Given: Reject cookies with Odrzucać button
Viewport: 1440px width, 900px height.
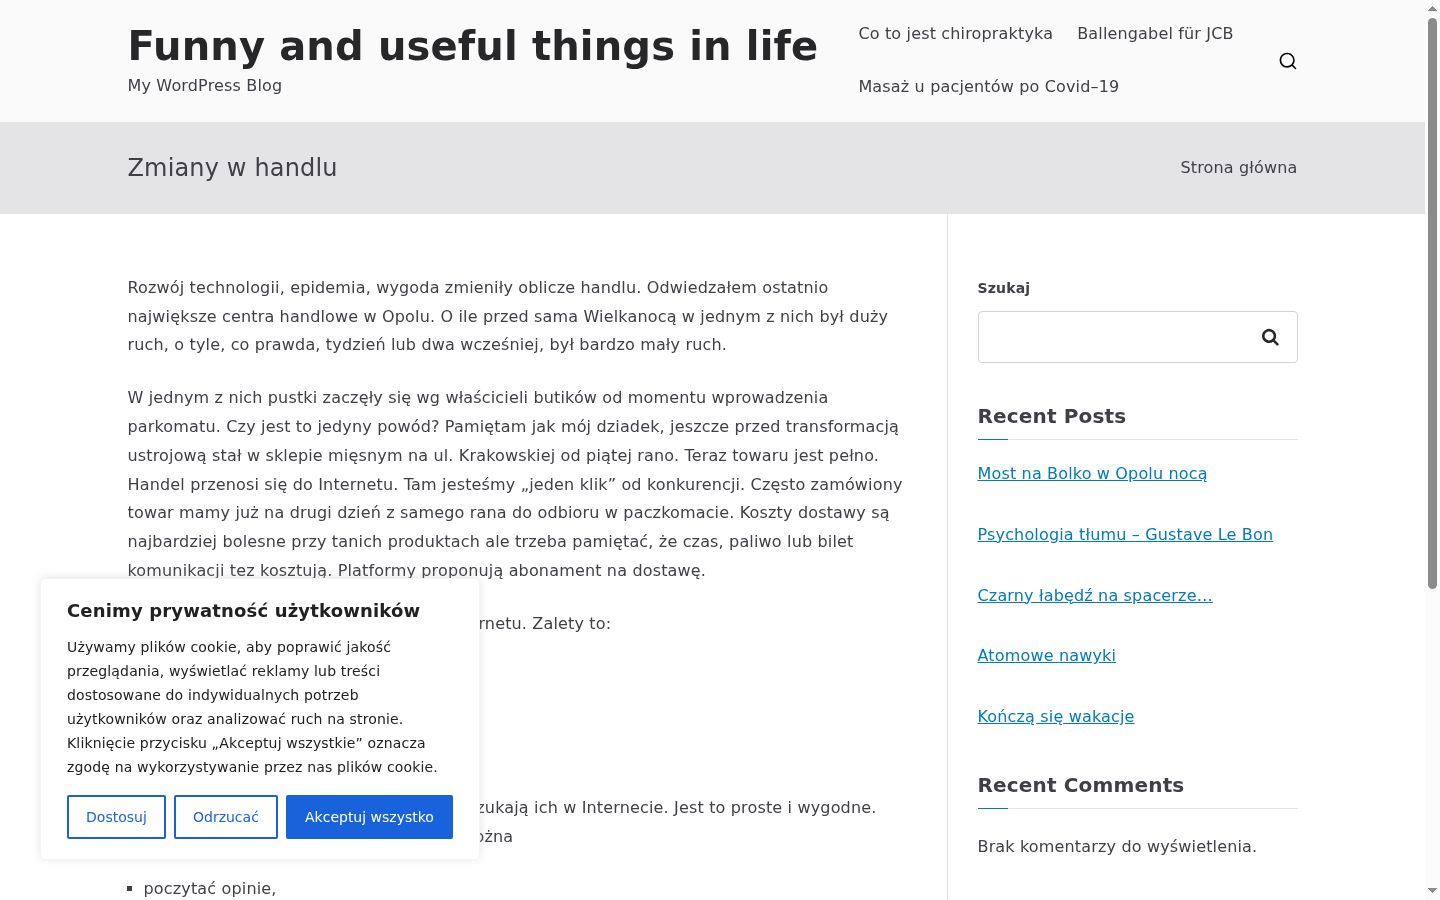Looking at the screenshot, I should [x=226, y=817].
